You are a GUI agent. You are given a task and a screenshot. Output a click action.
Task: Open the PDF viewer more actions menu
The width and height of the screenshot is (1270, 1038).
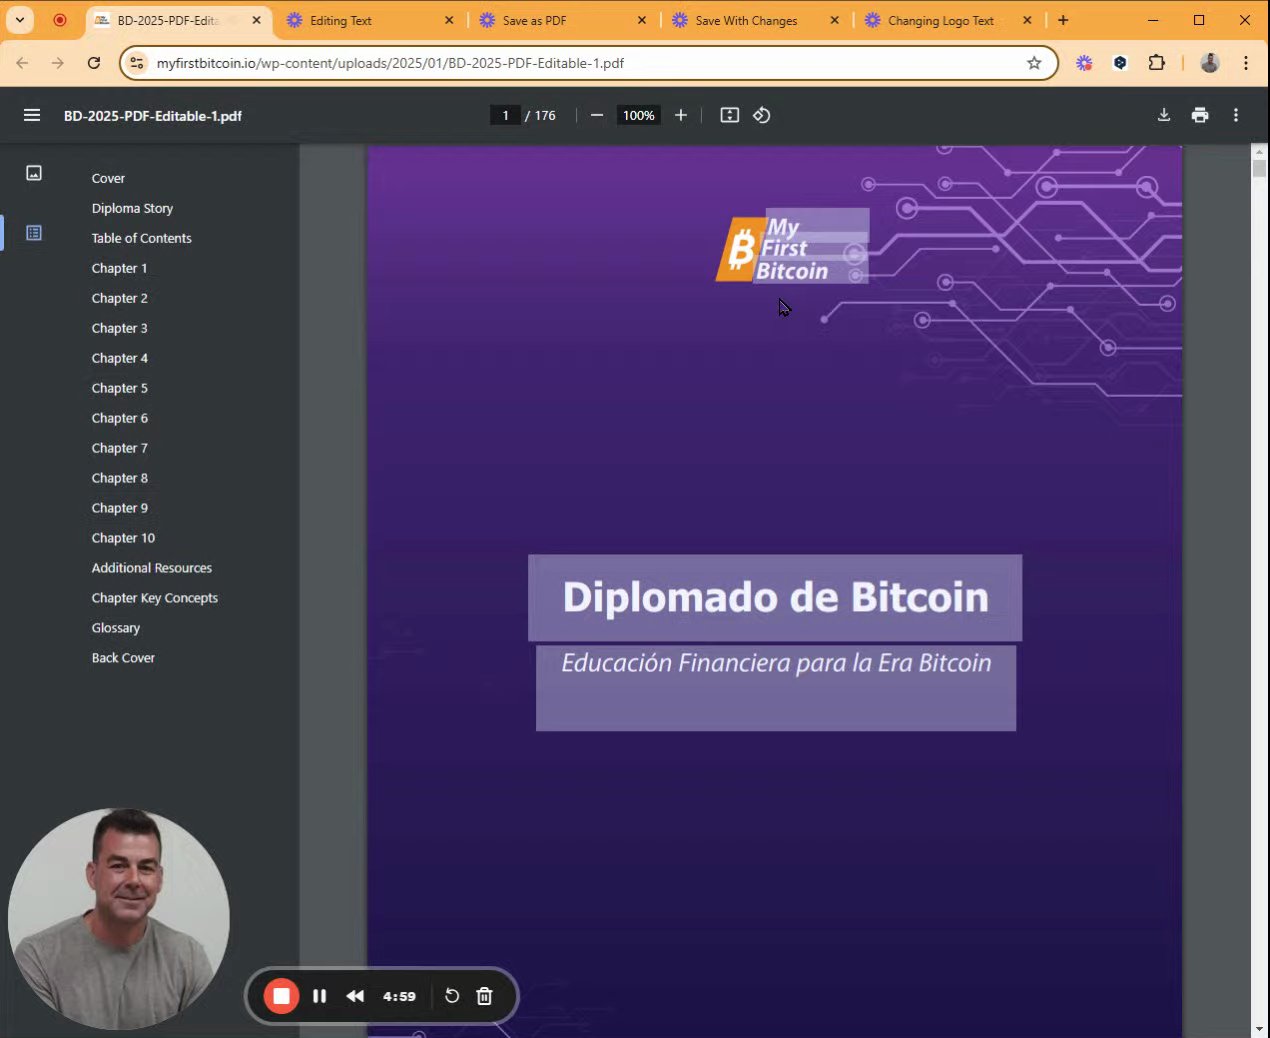click(x=1236, y=115)
